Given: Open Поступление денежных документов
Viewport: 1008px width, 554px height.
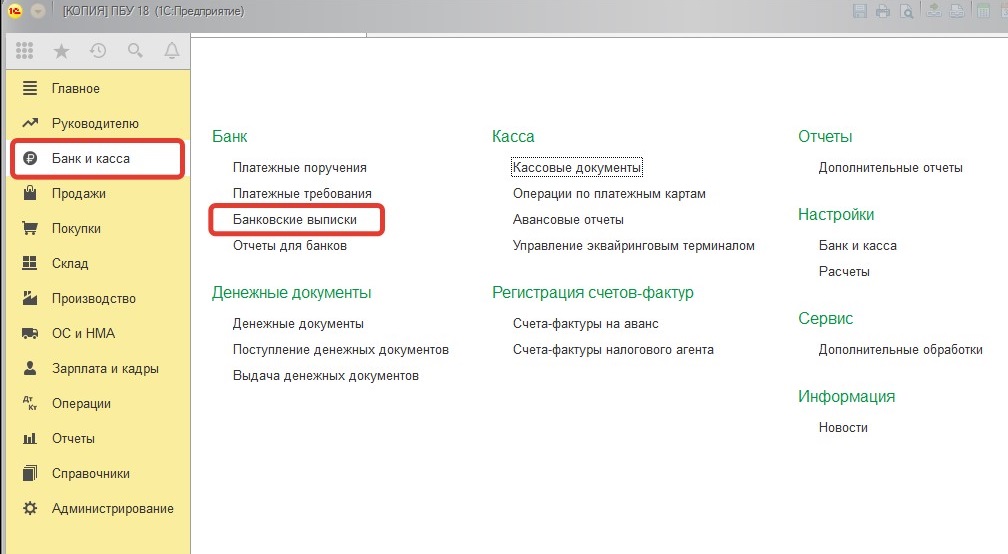Looking at the screenshot, I should 341,350.
